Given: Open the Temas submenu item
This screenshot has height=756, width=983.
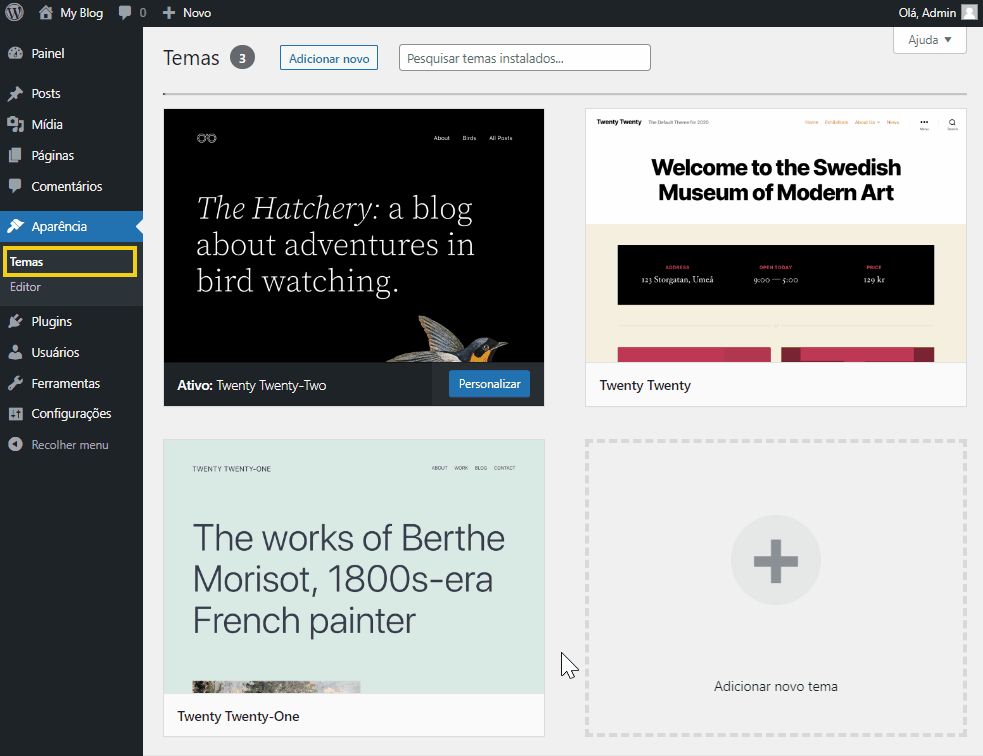Looking at the screenshot, I should (x=70, y=262).
